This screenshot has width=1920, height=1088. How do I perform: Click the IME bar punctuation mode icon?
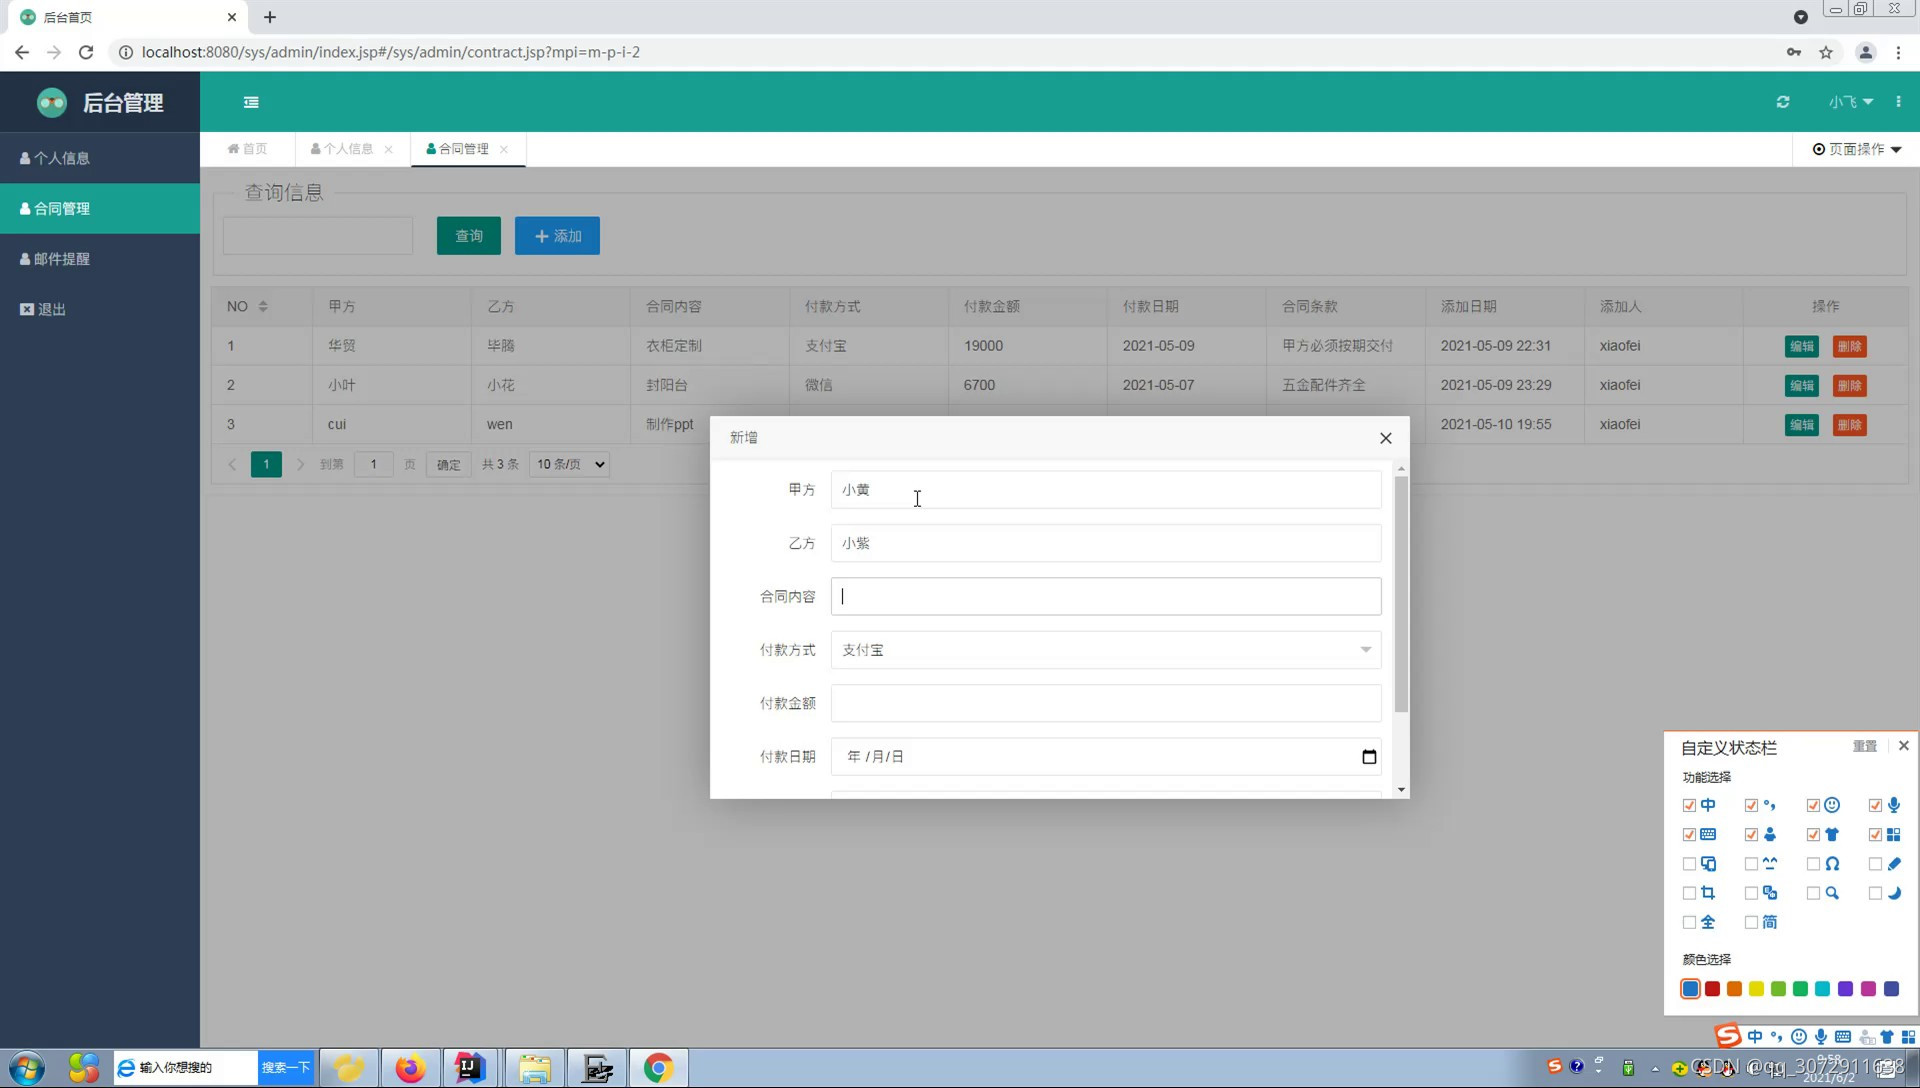point(1777,1037)
